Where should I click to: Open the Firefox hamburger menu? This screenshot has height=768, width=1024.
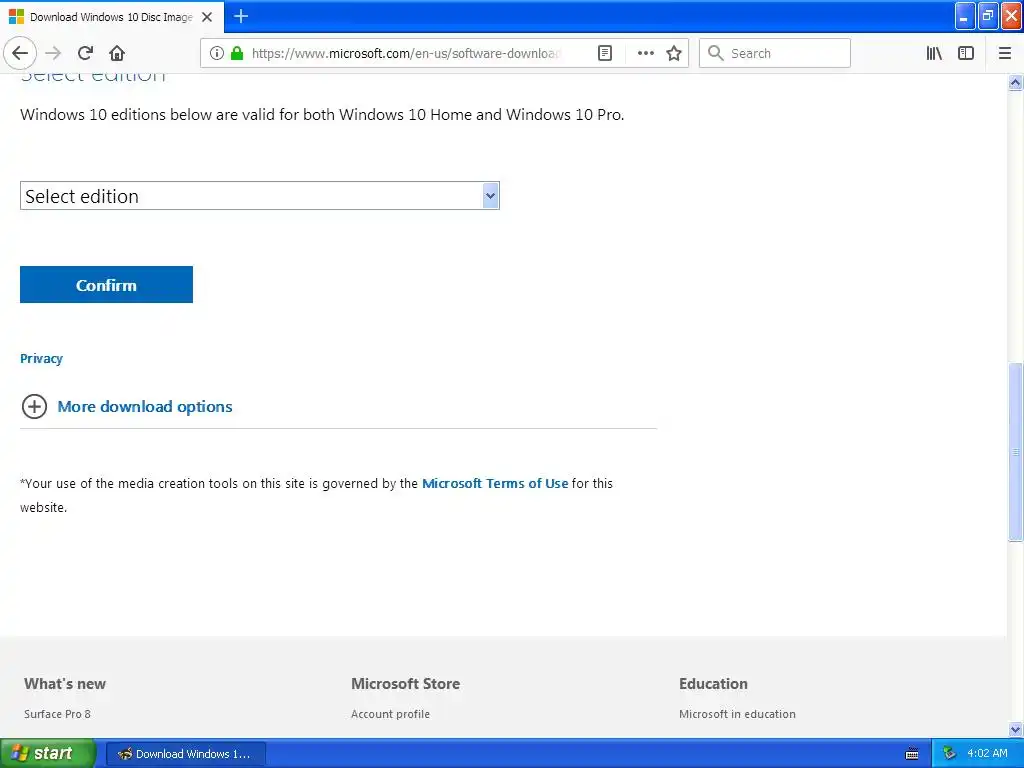point(1004,53)
